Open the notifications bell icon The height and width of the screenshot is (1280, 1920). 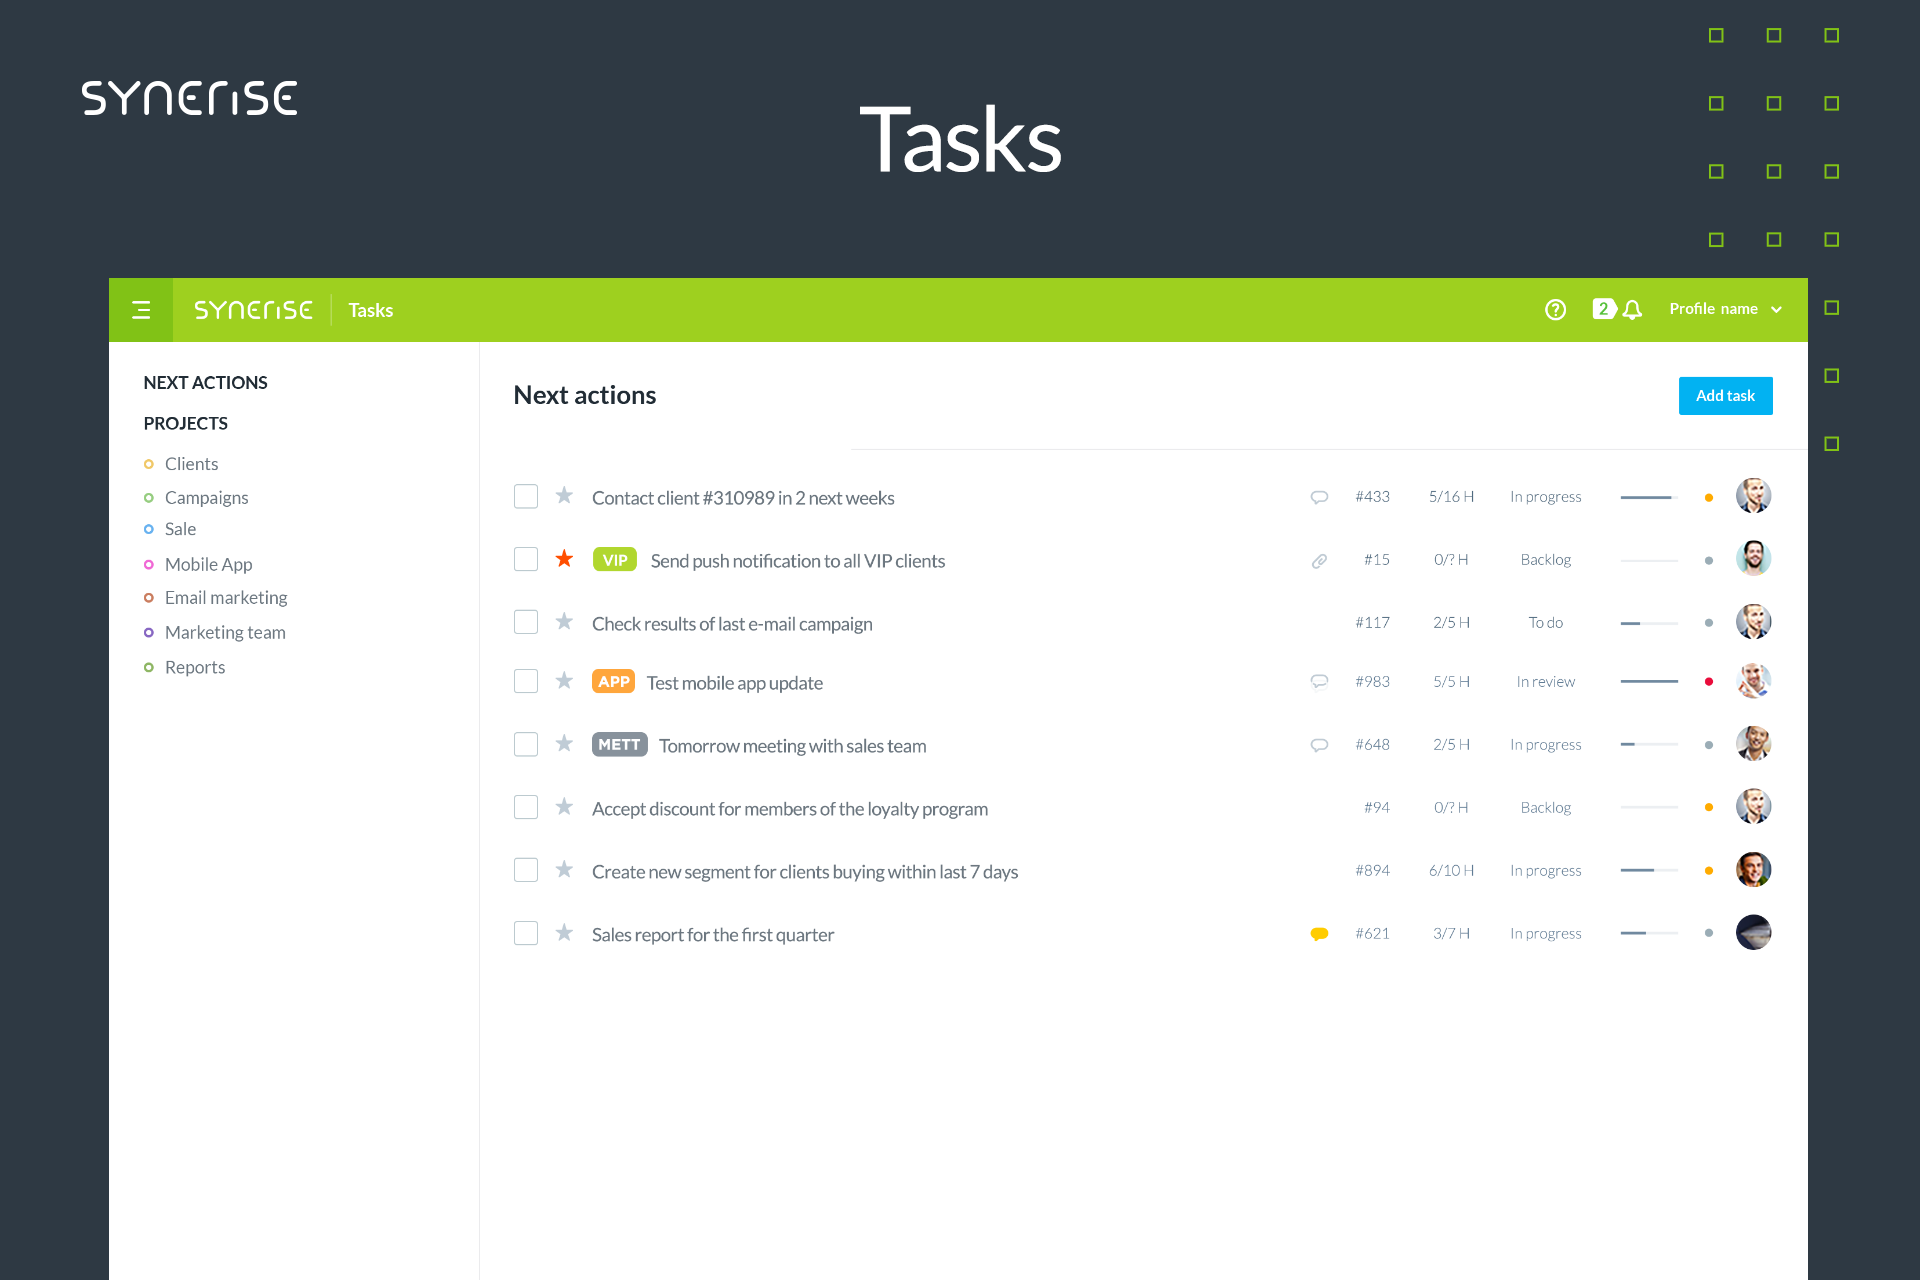1632,310
